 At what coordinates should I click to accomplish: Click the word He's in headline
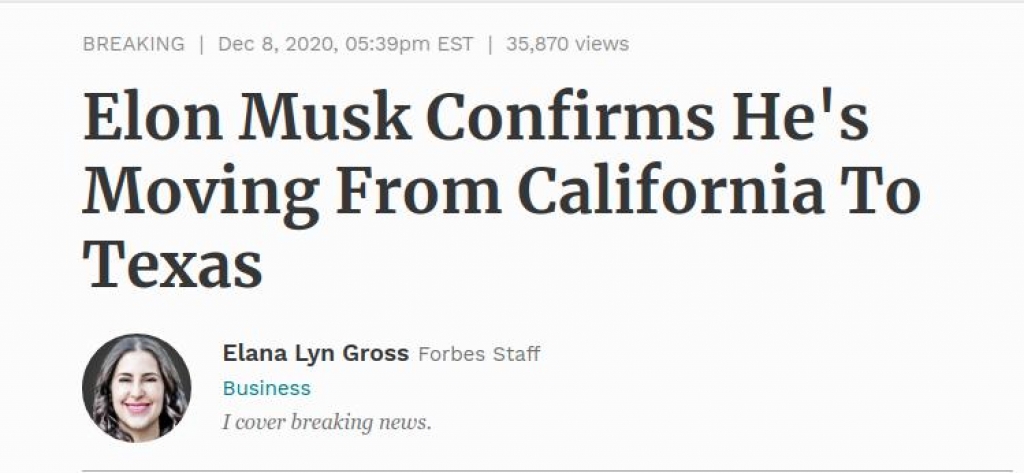(801, 116)
